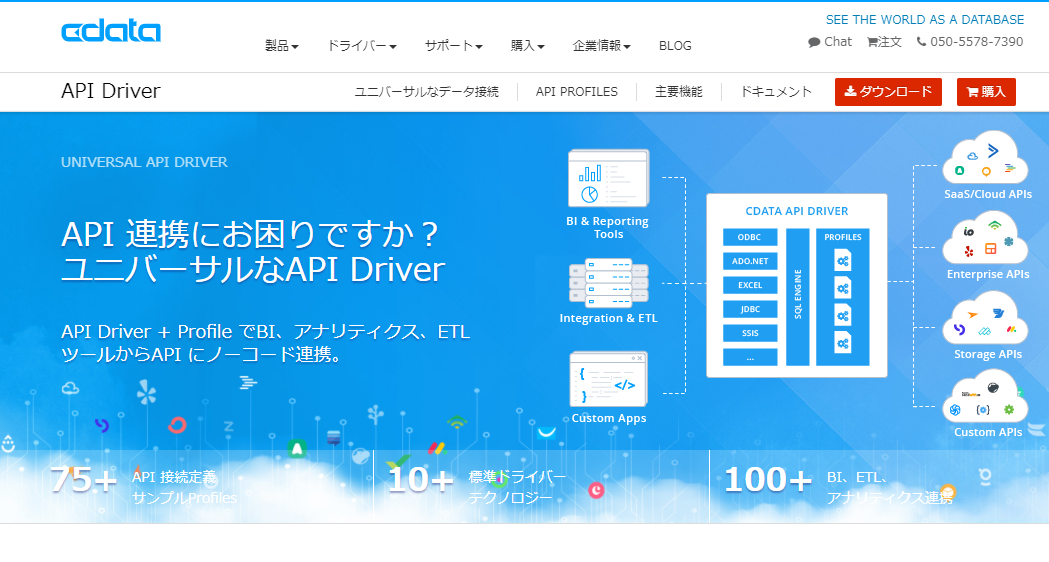Click the first profile document icon
This screenshot has width=1049, height=562.
click(843, 260)
